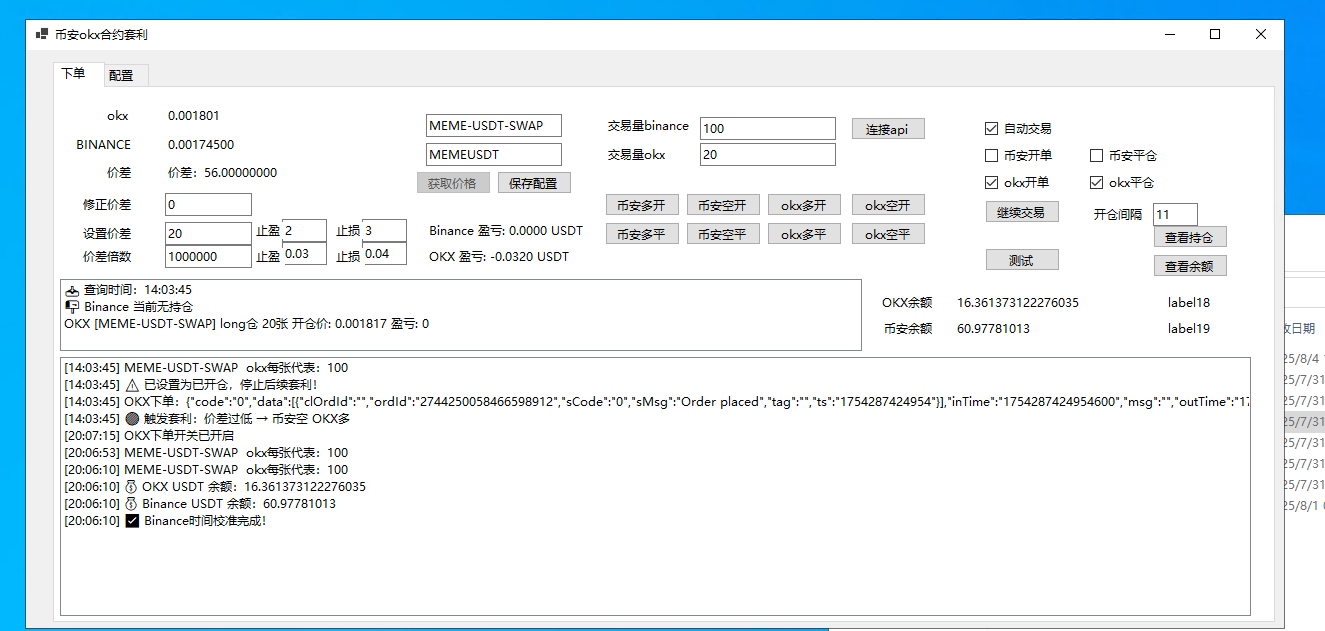Image resolution: width=1325 pixels, height=631 pixels.
Task: Click the 价差倍数 input showing 1000000
Action: tap(208, 256)
